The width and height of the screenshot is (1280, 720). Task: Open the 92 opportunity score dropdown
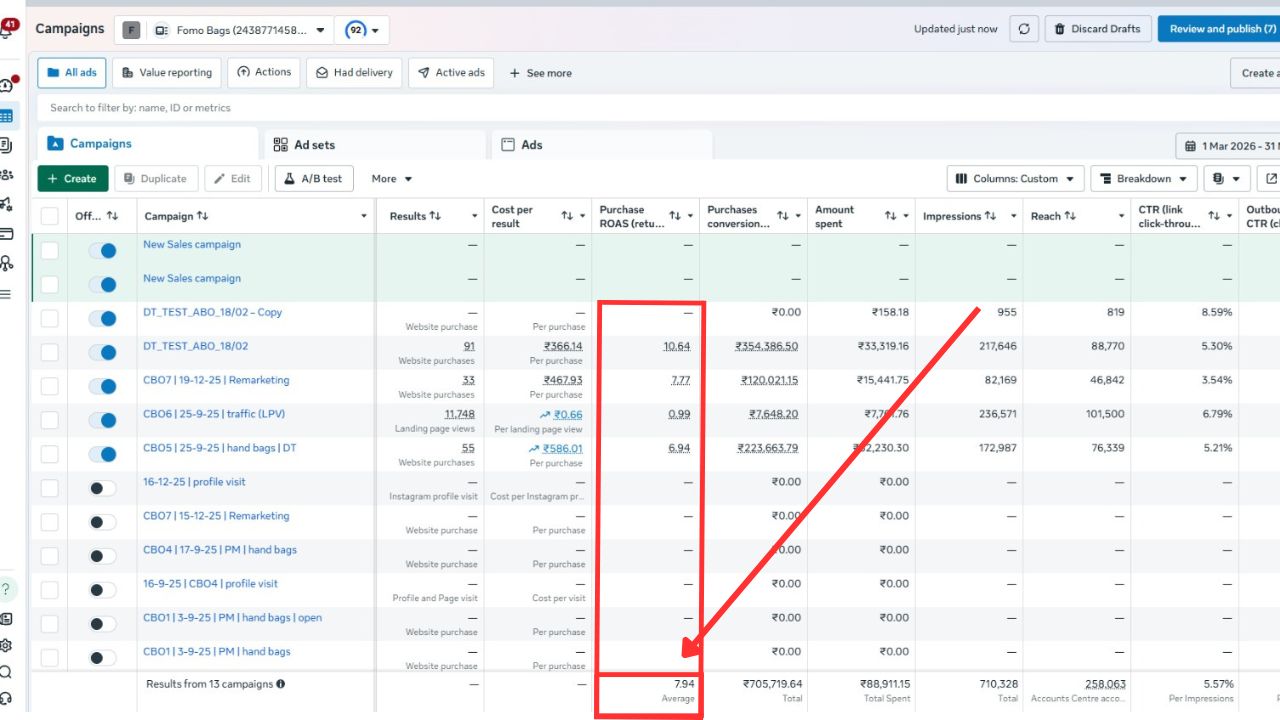point(362,30)
